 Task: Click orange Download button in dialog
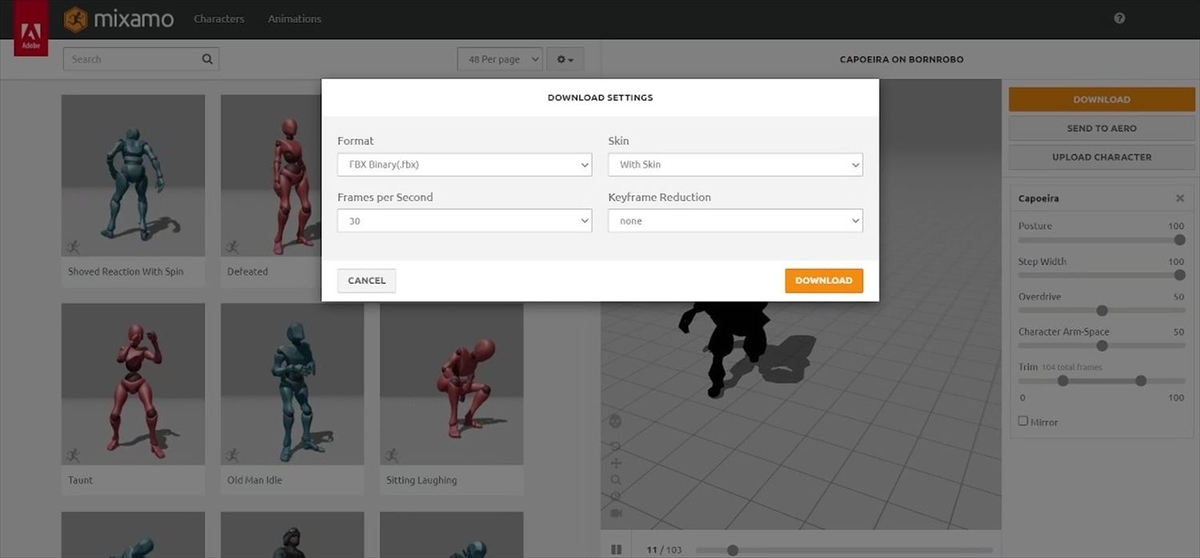pyautogui.click(x=824, y=281)
